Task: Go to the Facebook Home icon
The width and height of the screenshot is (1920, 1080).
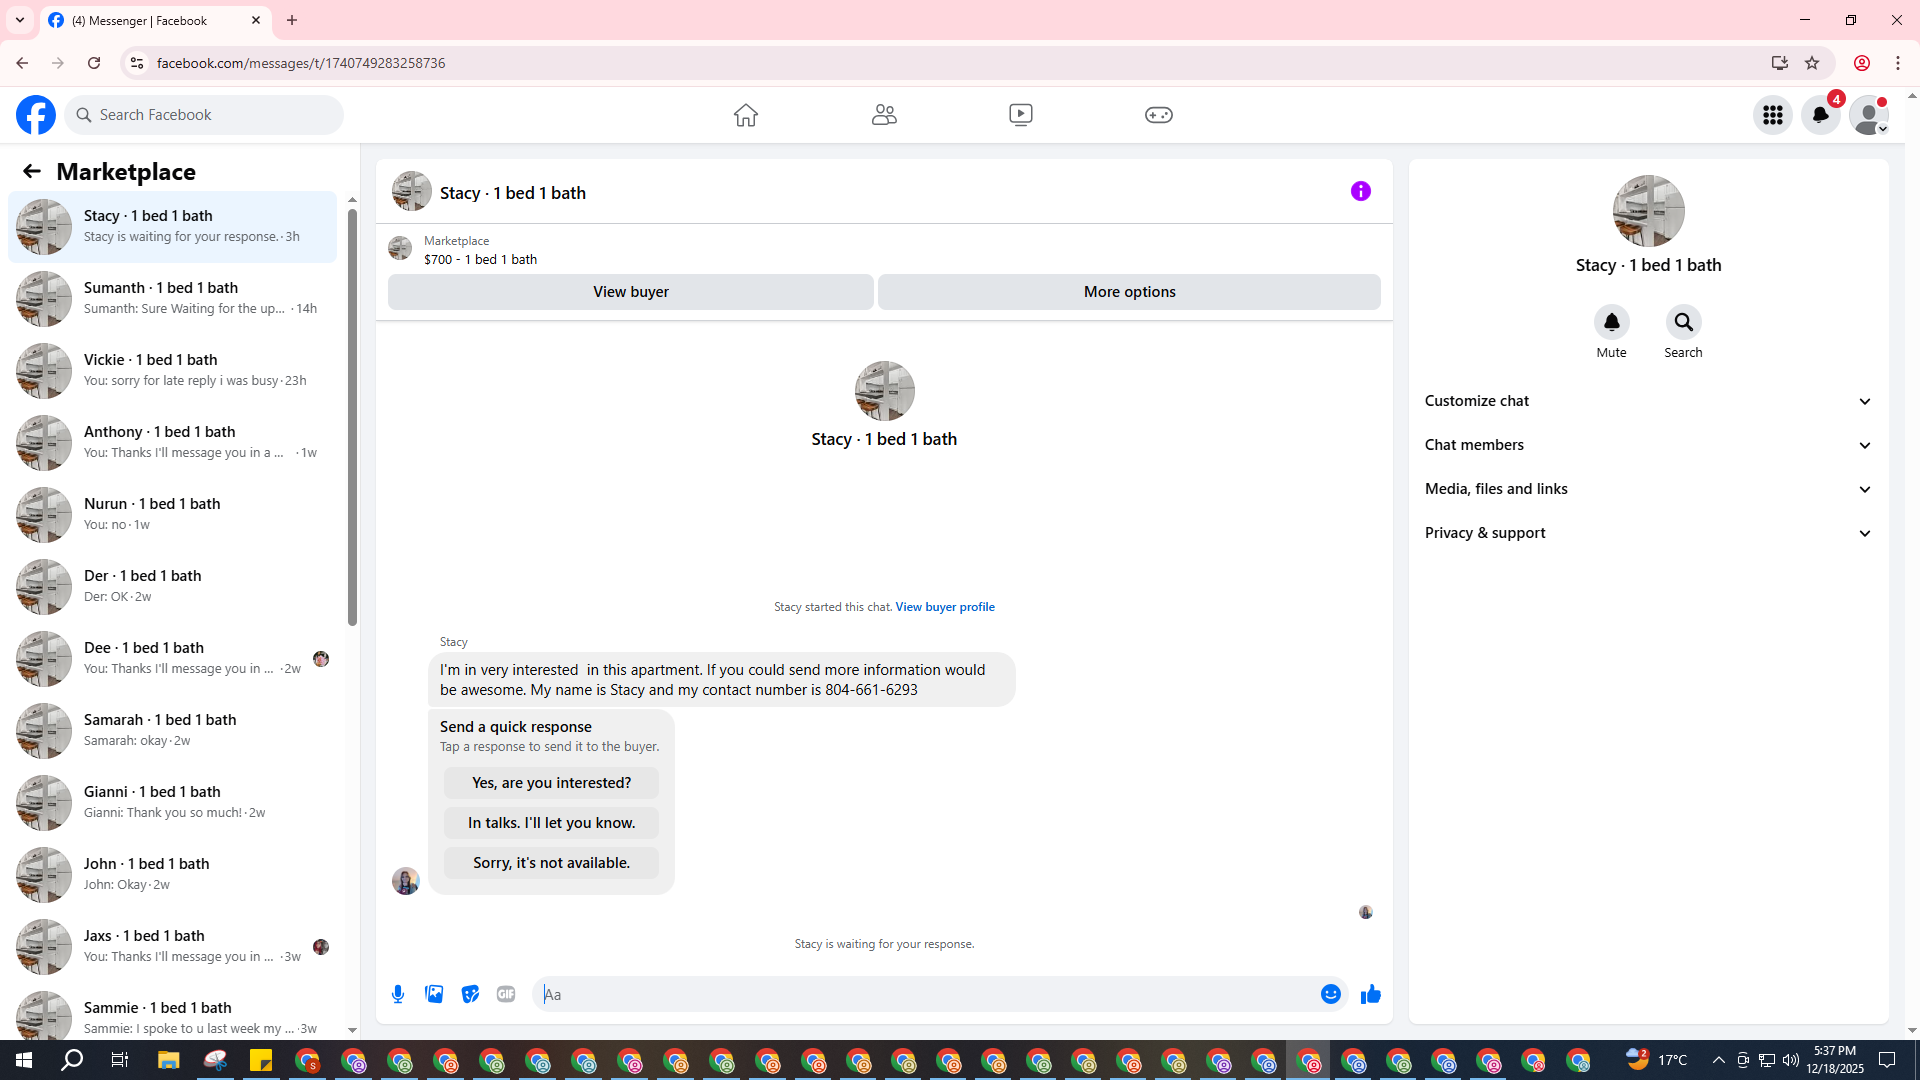Action: point(745,115)
